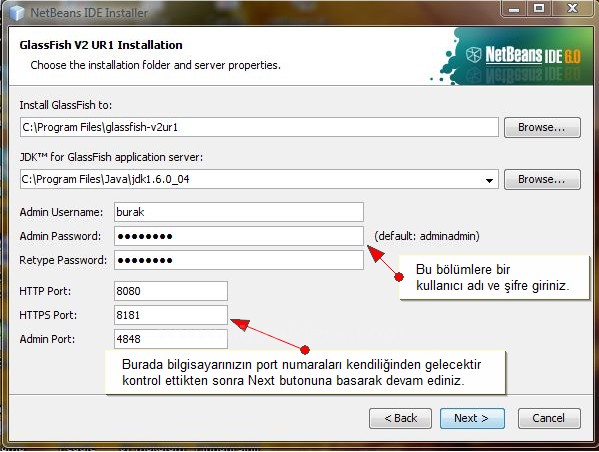The height and width of the screenshot is (452, 599).
Task: Click the "Choose the installation folder and server properties." text
Action: point(155,65)
